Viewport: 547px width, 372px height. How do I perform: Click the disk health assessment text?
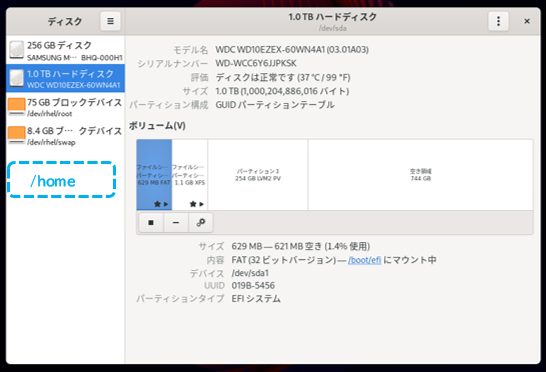point(283,77)
